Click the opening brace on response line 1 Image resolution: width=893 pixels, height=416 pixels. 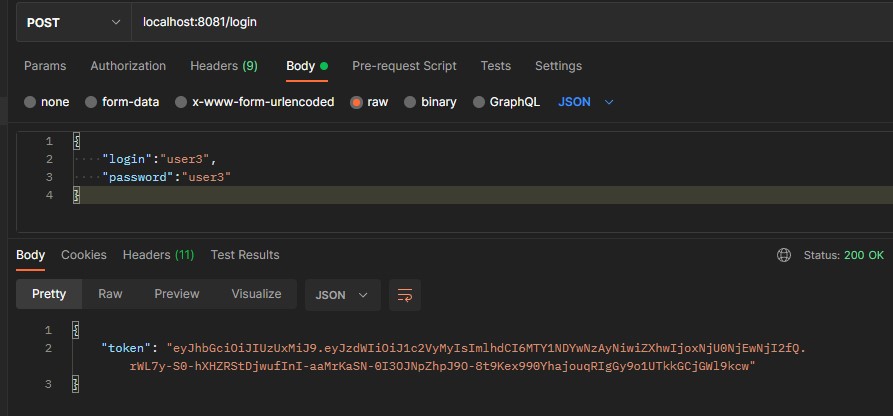coord(76,330)
